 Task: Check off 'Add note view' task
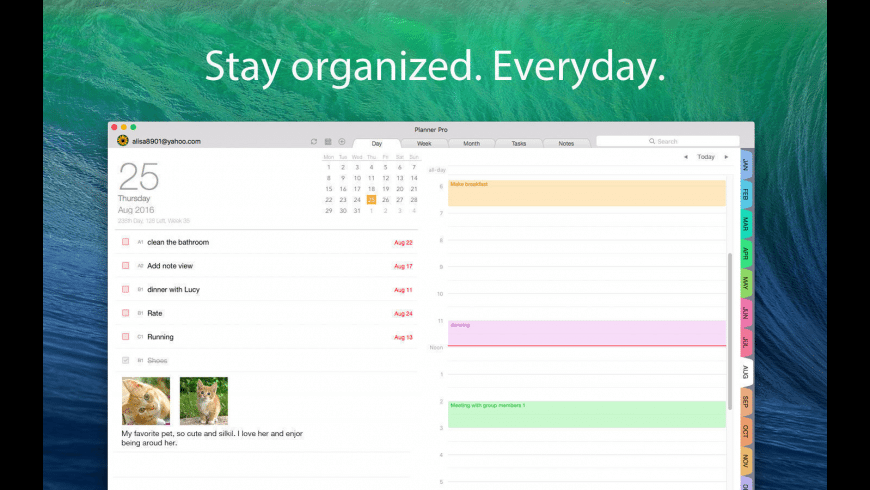[x=125, y=266]
